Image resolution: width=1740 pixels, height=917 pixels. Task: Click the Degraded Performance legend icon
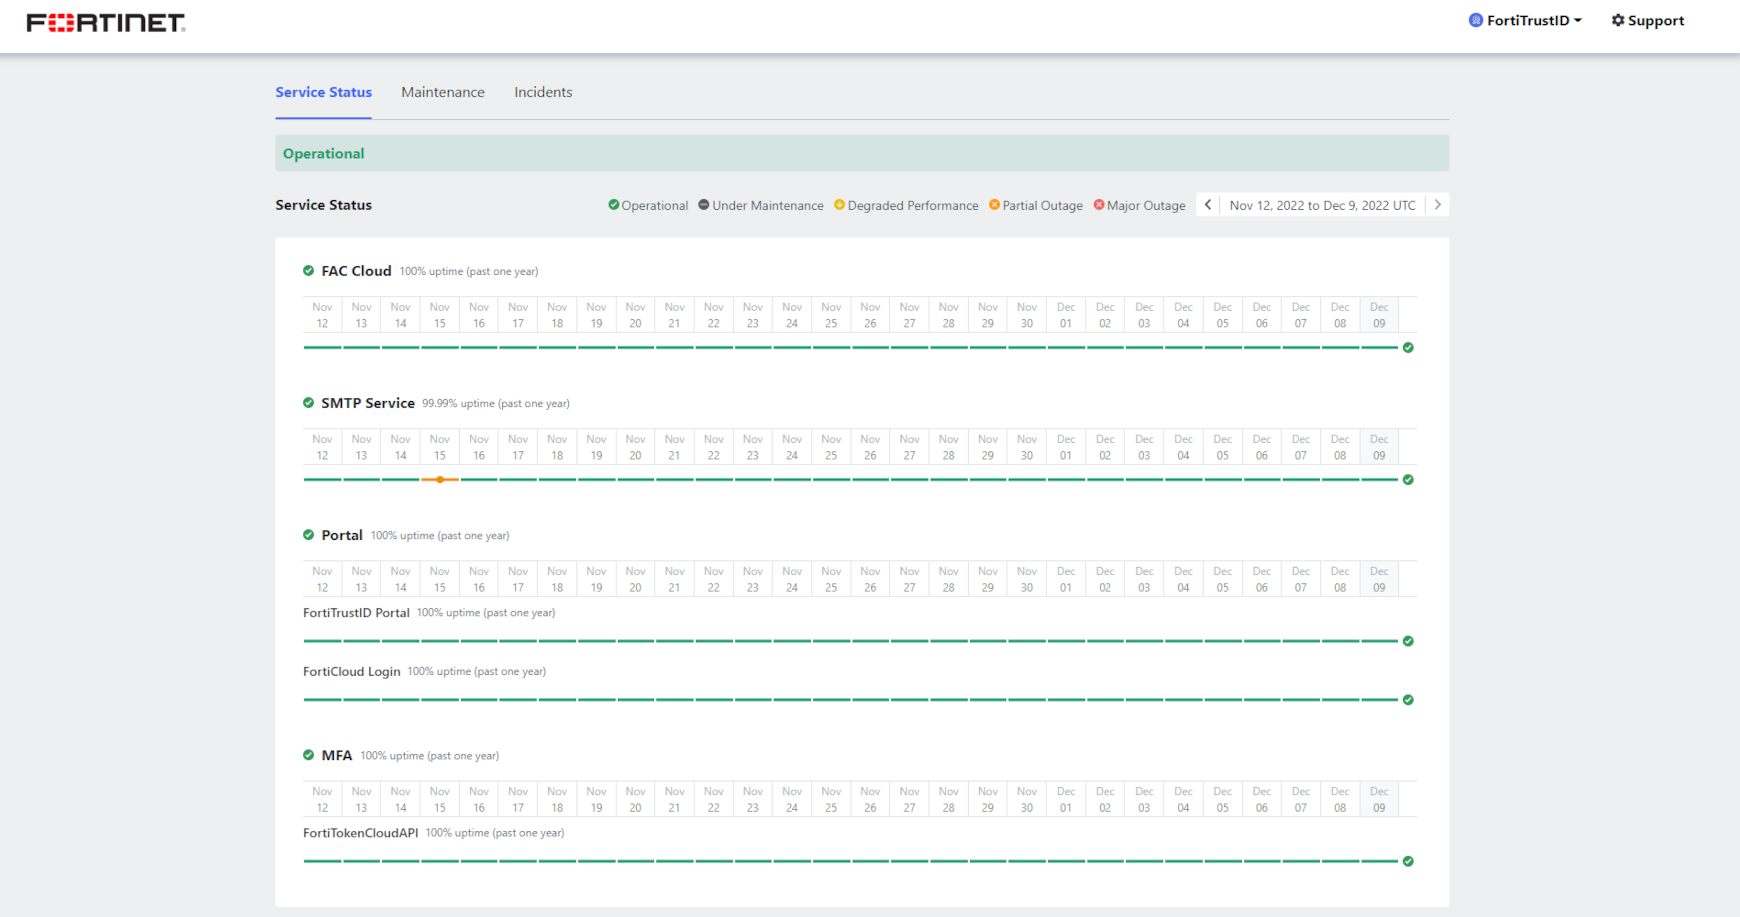pyautogui.click(x=837, y=205)
